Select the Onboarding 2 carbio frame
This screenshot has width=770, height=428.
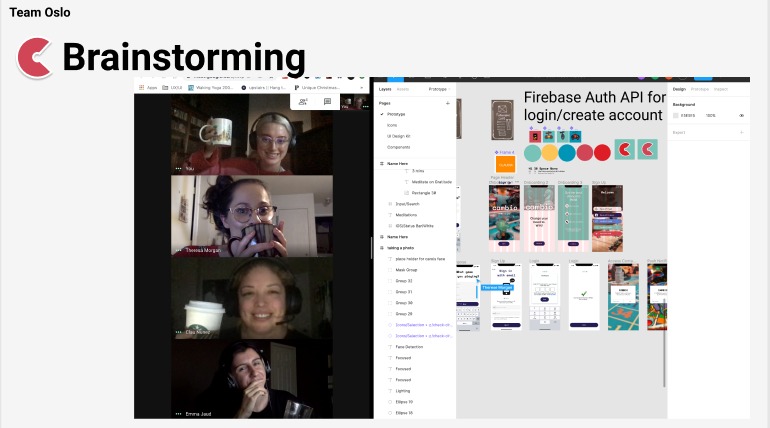coord(539,219)
